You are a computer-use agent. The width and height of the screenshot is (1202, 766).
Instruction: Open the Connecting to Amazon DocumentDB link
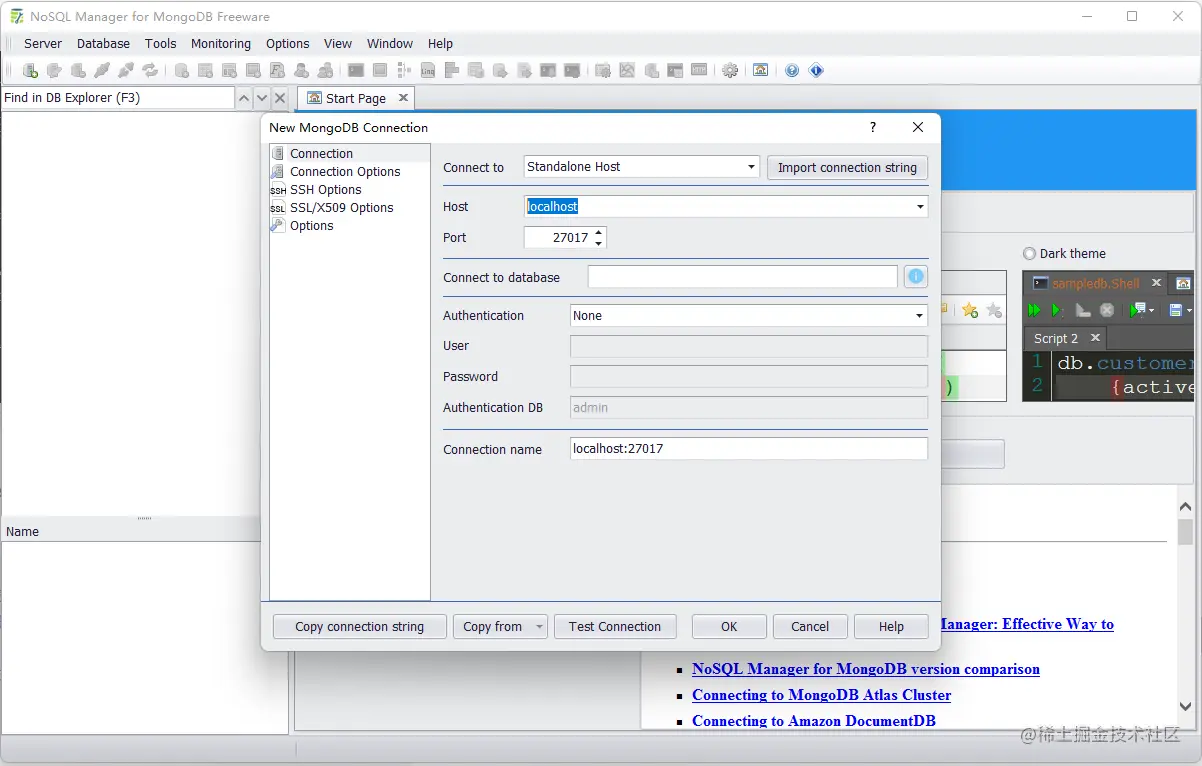click(x=814, y=721)
